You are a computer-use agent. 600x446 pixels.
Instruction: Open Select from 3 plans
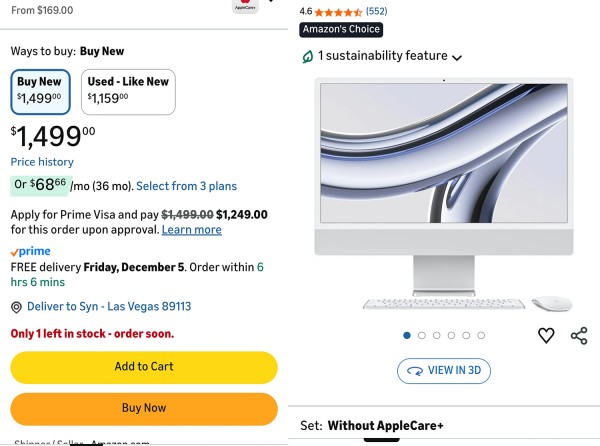(186, 186)
